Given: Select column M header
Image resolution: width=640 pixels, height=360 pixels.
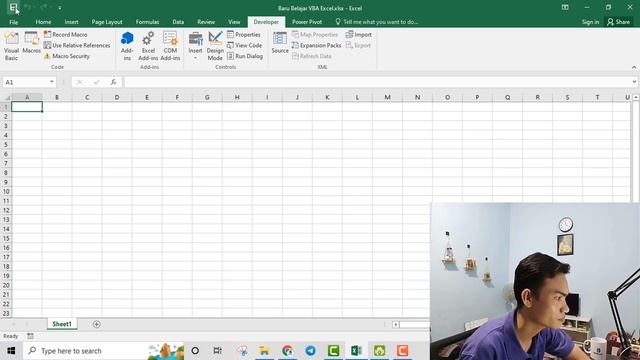Looking at the screenshot, I should 387,98.
